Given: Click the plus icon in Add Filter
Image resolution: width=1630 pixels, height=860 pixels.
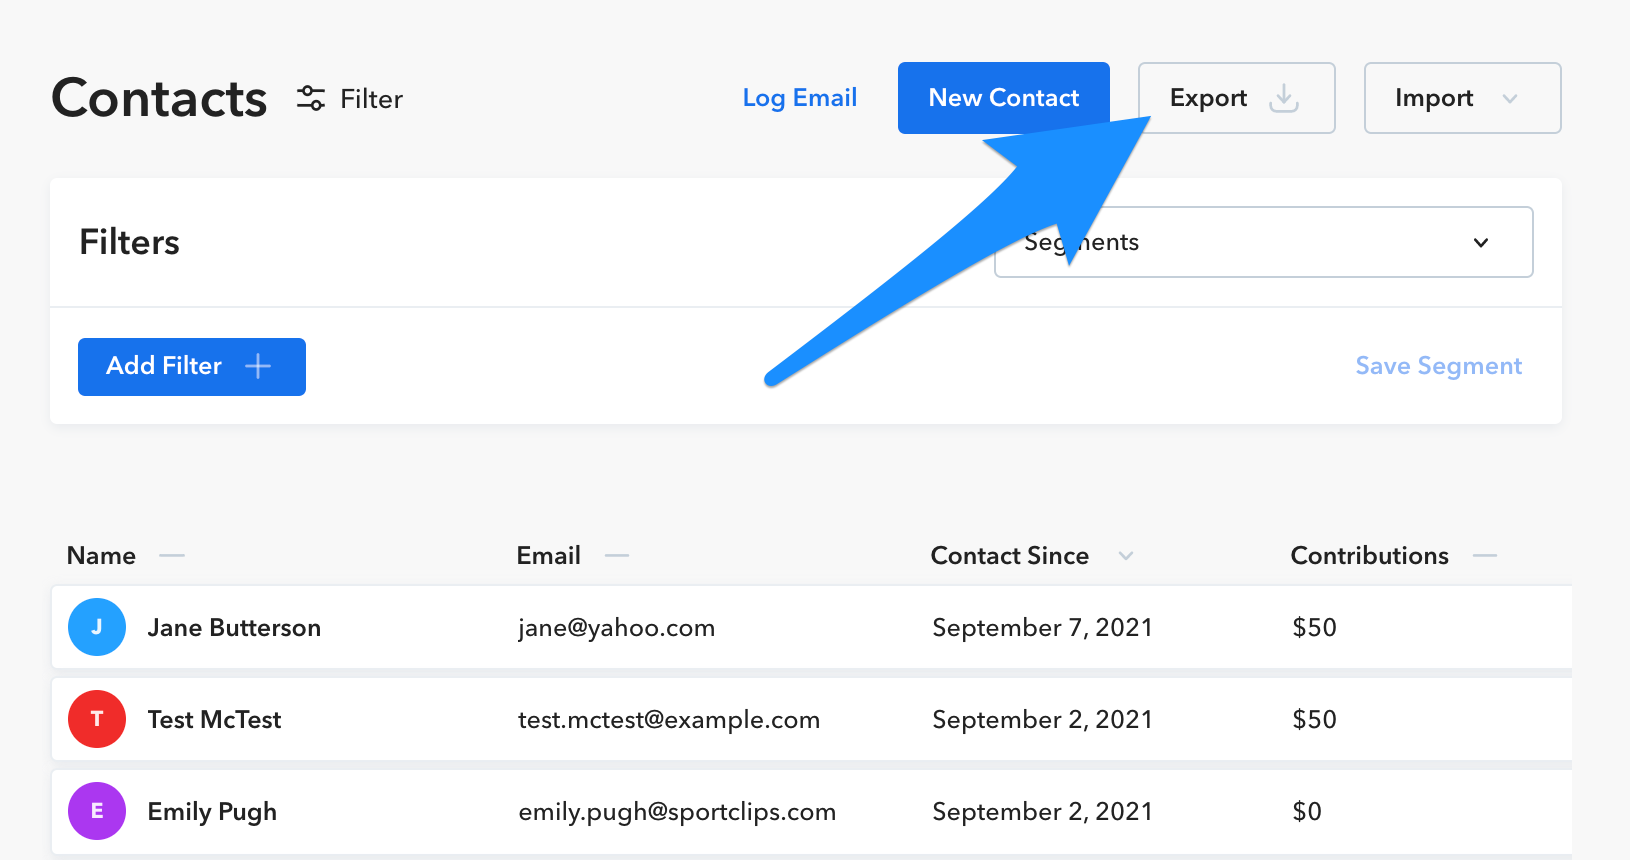Looking at the screenshot, I should coord(258,366).
